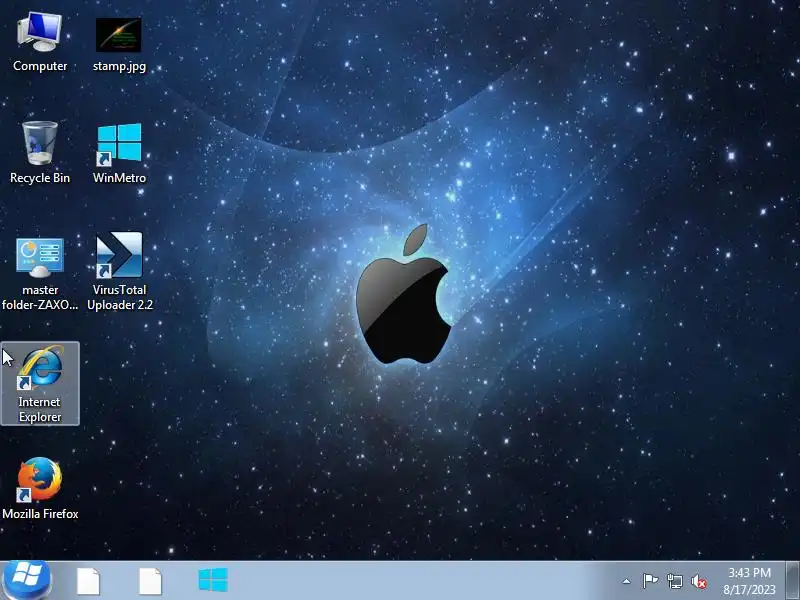Open the first blank-page taskbar item
The image size is (800, 600).
pos(88,581)
